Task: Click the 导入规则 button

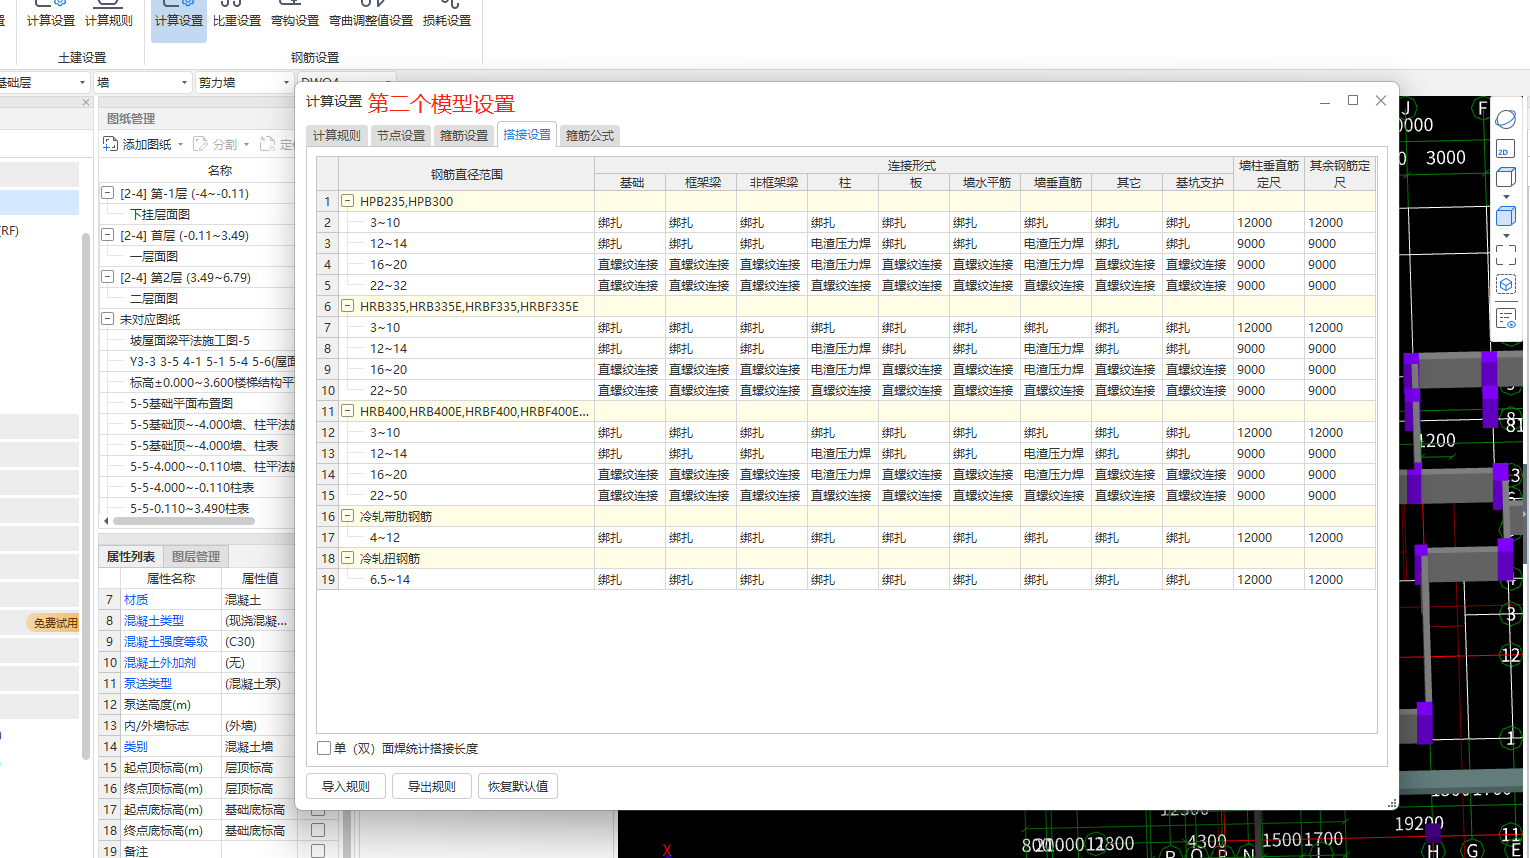Action: pos(346,786)
